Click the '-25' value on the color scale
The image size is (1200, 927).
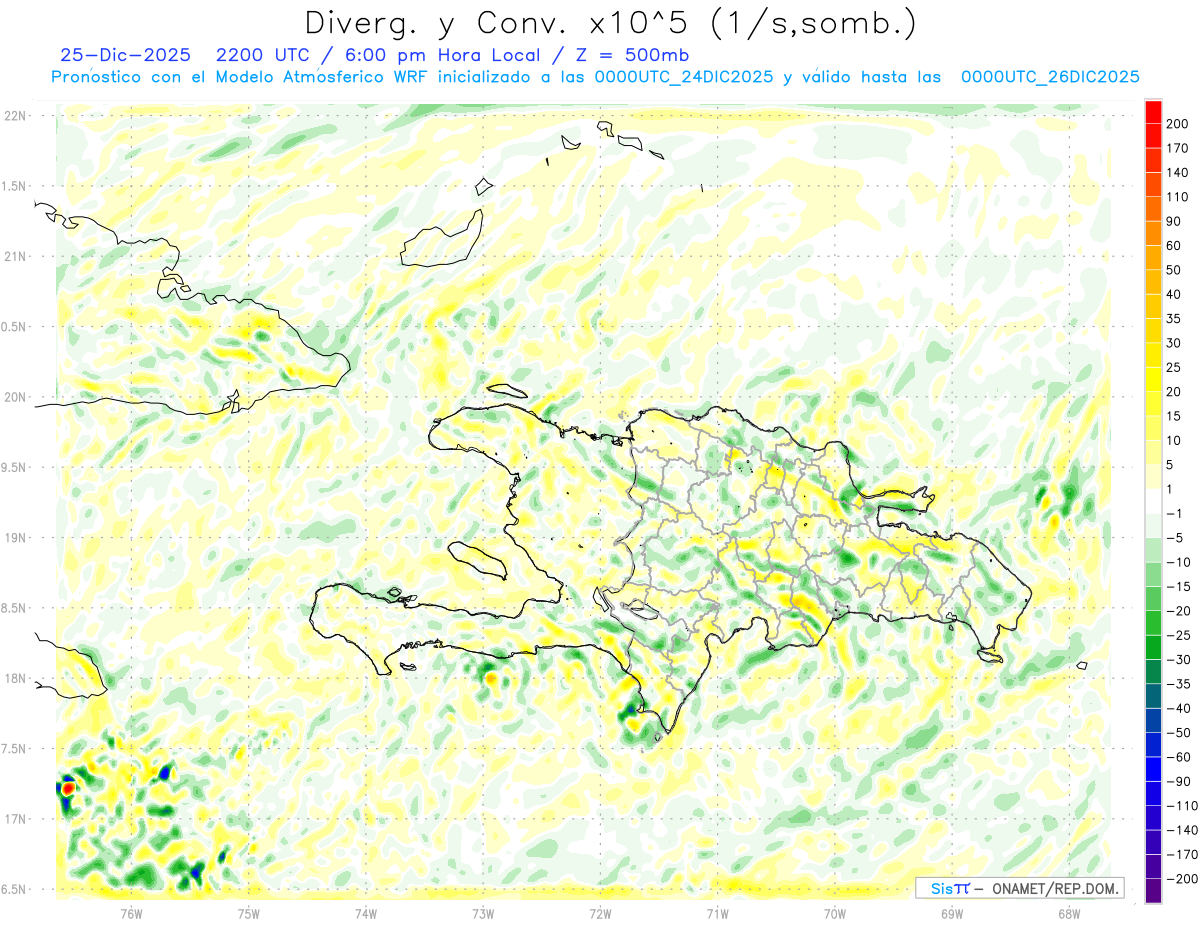pos(1179,636)
